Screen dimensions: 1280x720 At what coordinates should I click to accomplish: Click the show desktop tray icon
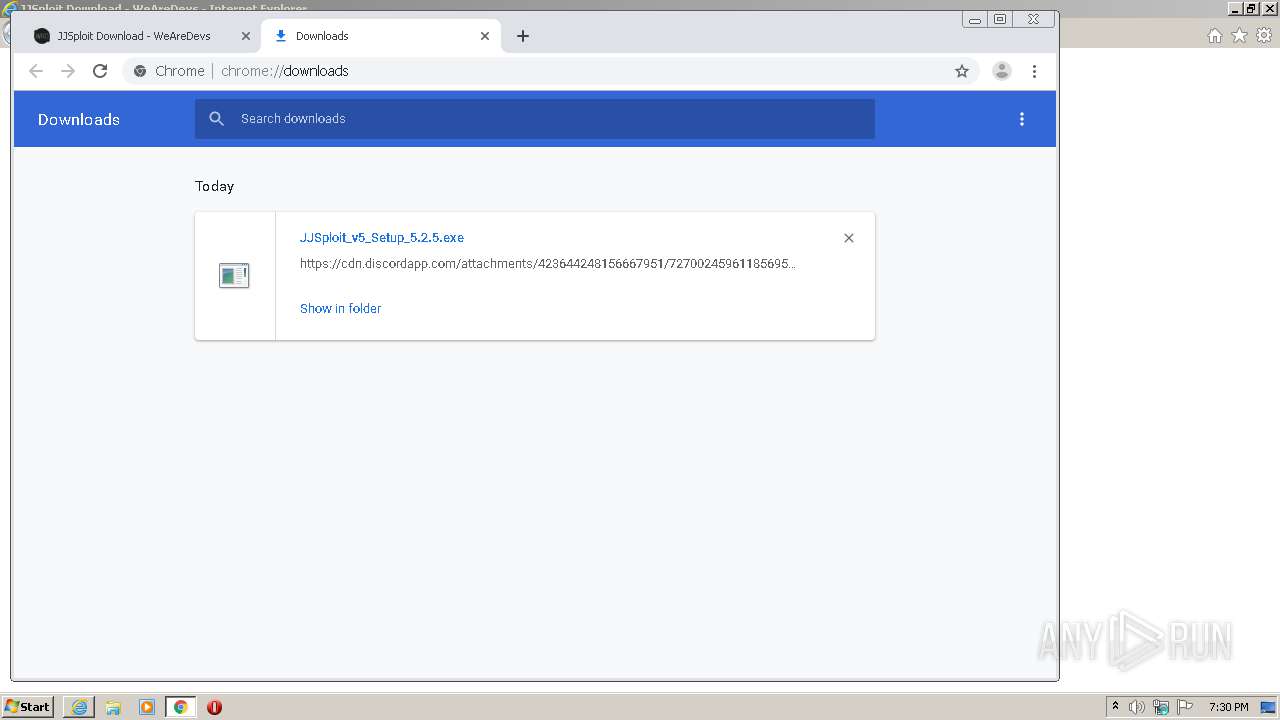click(x=1269, y=707)
